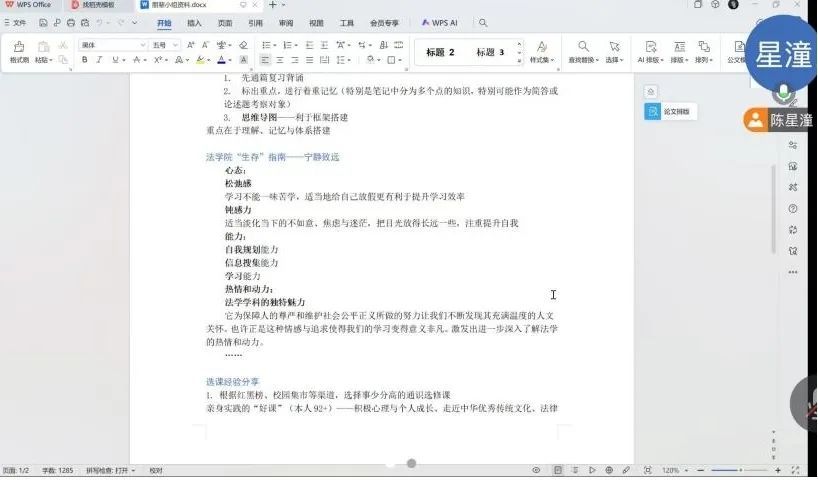The height and width of the screenshot is (486, 818).
Task: Open the font size dropdown (五号)
Action: pyautogui.click(x=165, y=45)
